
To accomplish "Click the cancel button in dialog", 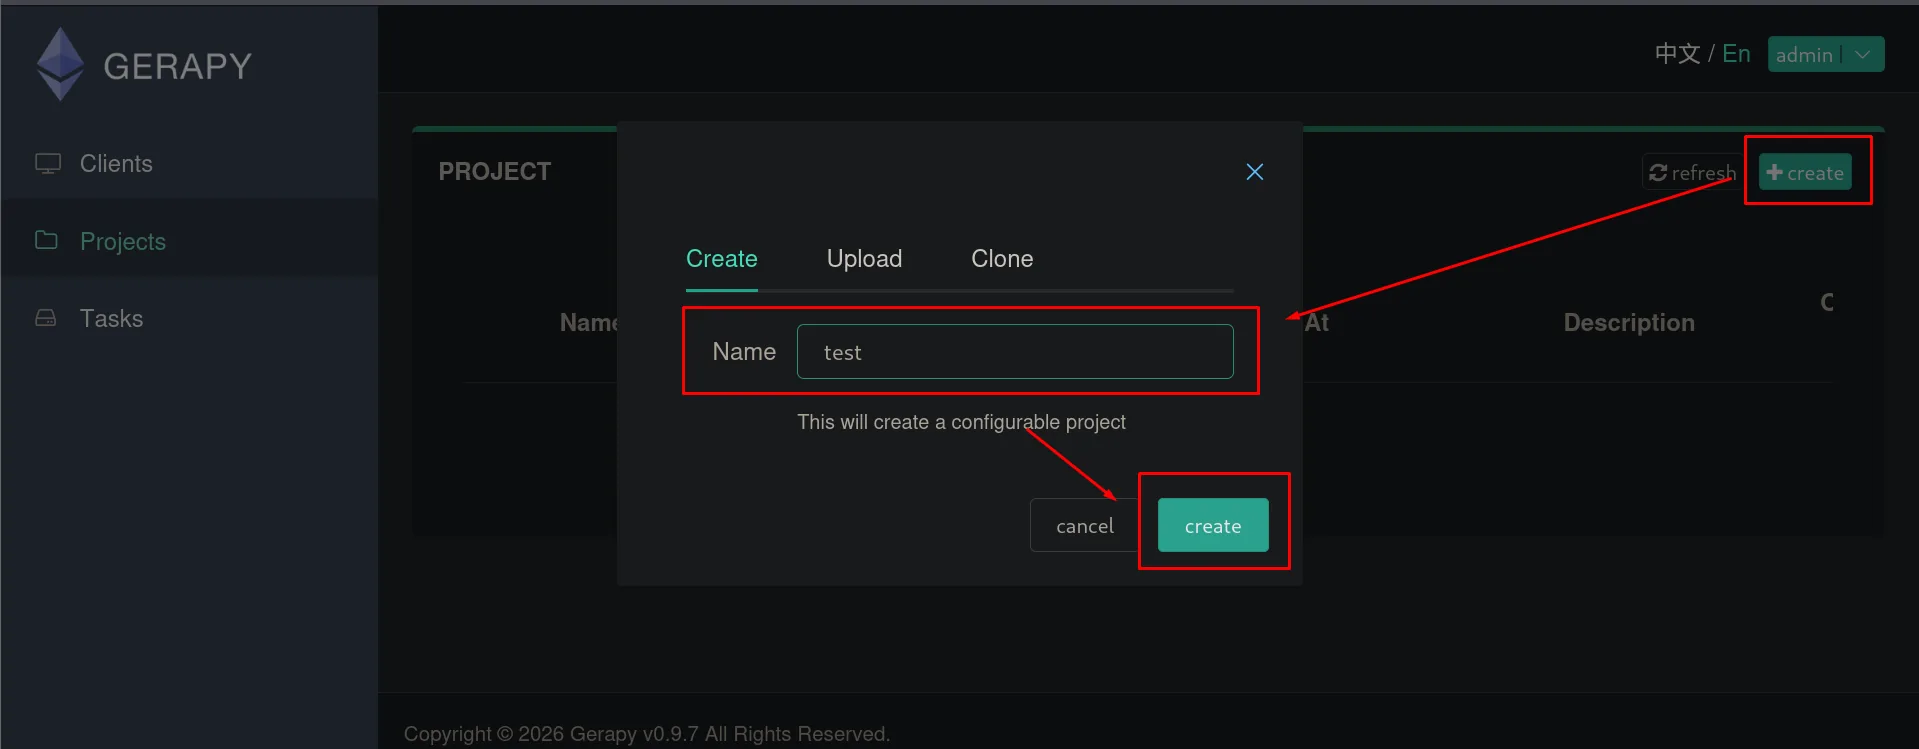I will click(x=1084, y=526).
